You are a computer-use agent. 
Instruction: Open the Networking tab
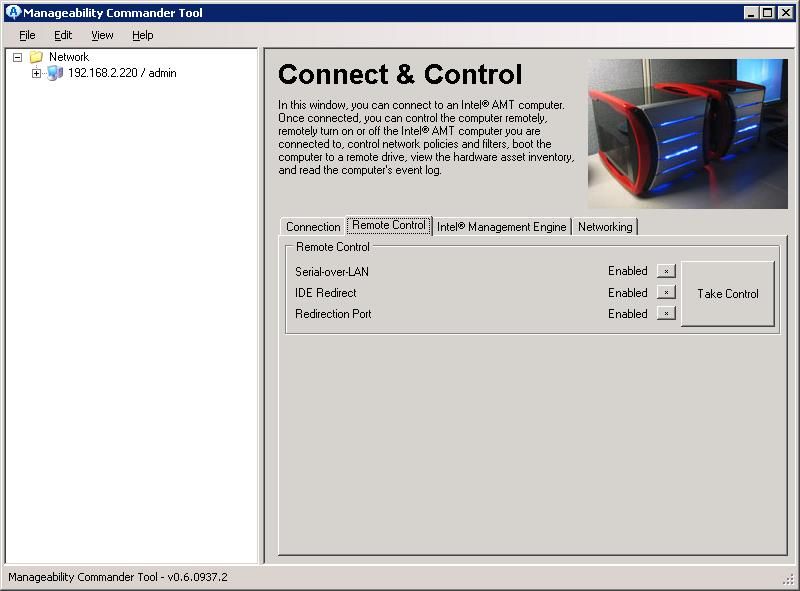[605, 227]
